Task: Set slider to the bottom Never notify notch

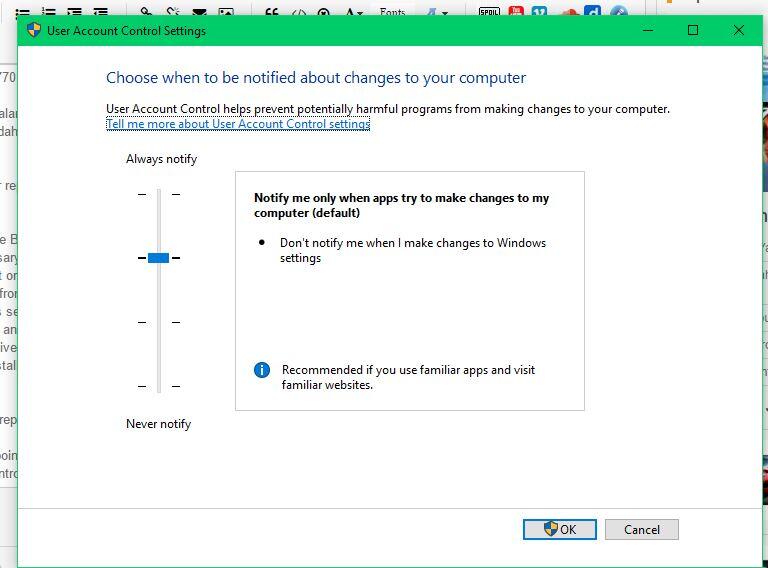Action: (x=159, y=386)
